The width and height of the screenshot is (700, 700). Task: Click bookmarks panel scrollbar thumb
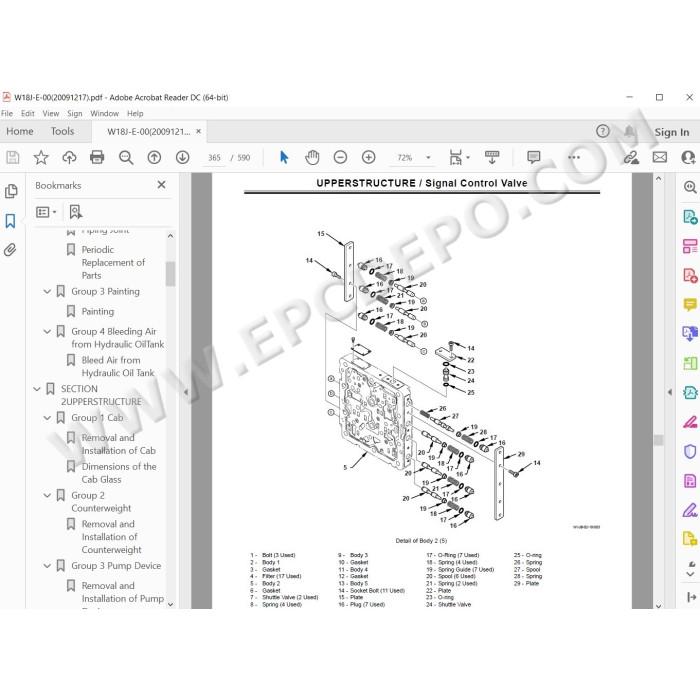coord(170,274)
